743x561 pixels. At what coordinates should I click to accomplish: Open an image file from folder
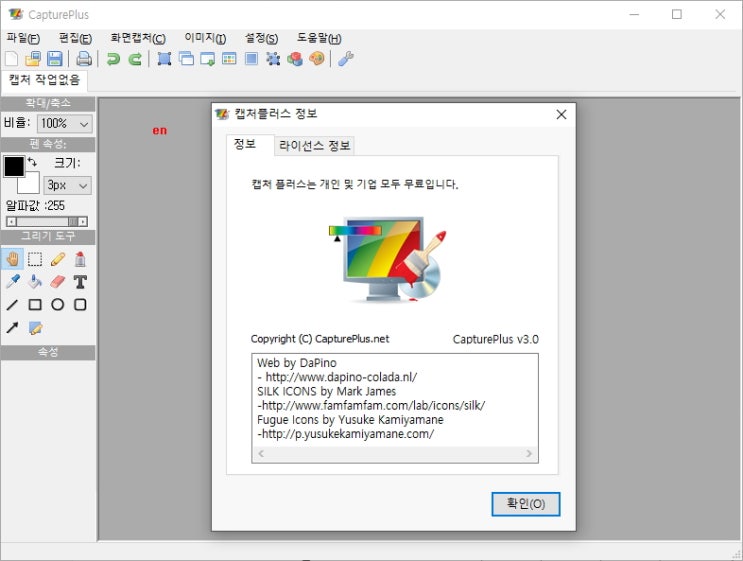(x=33, y=59)
